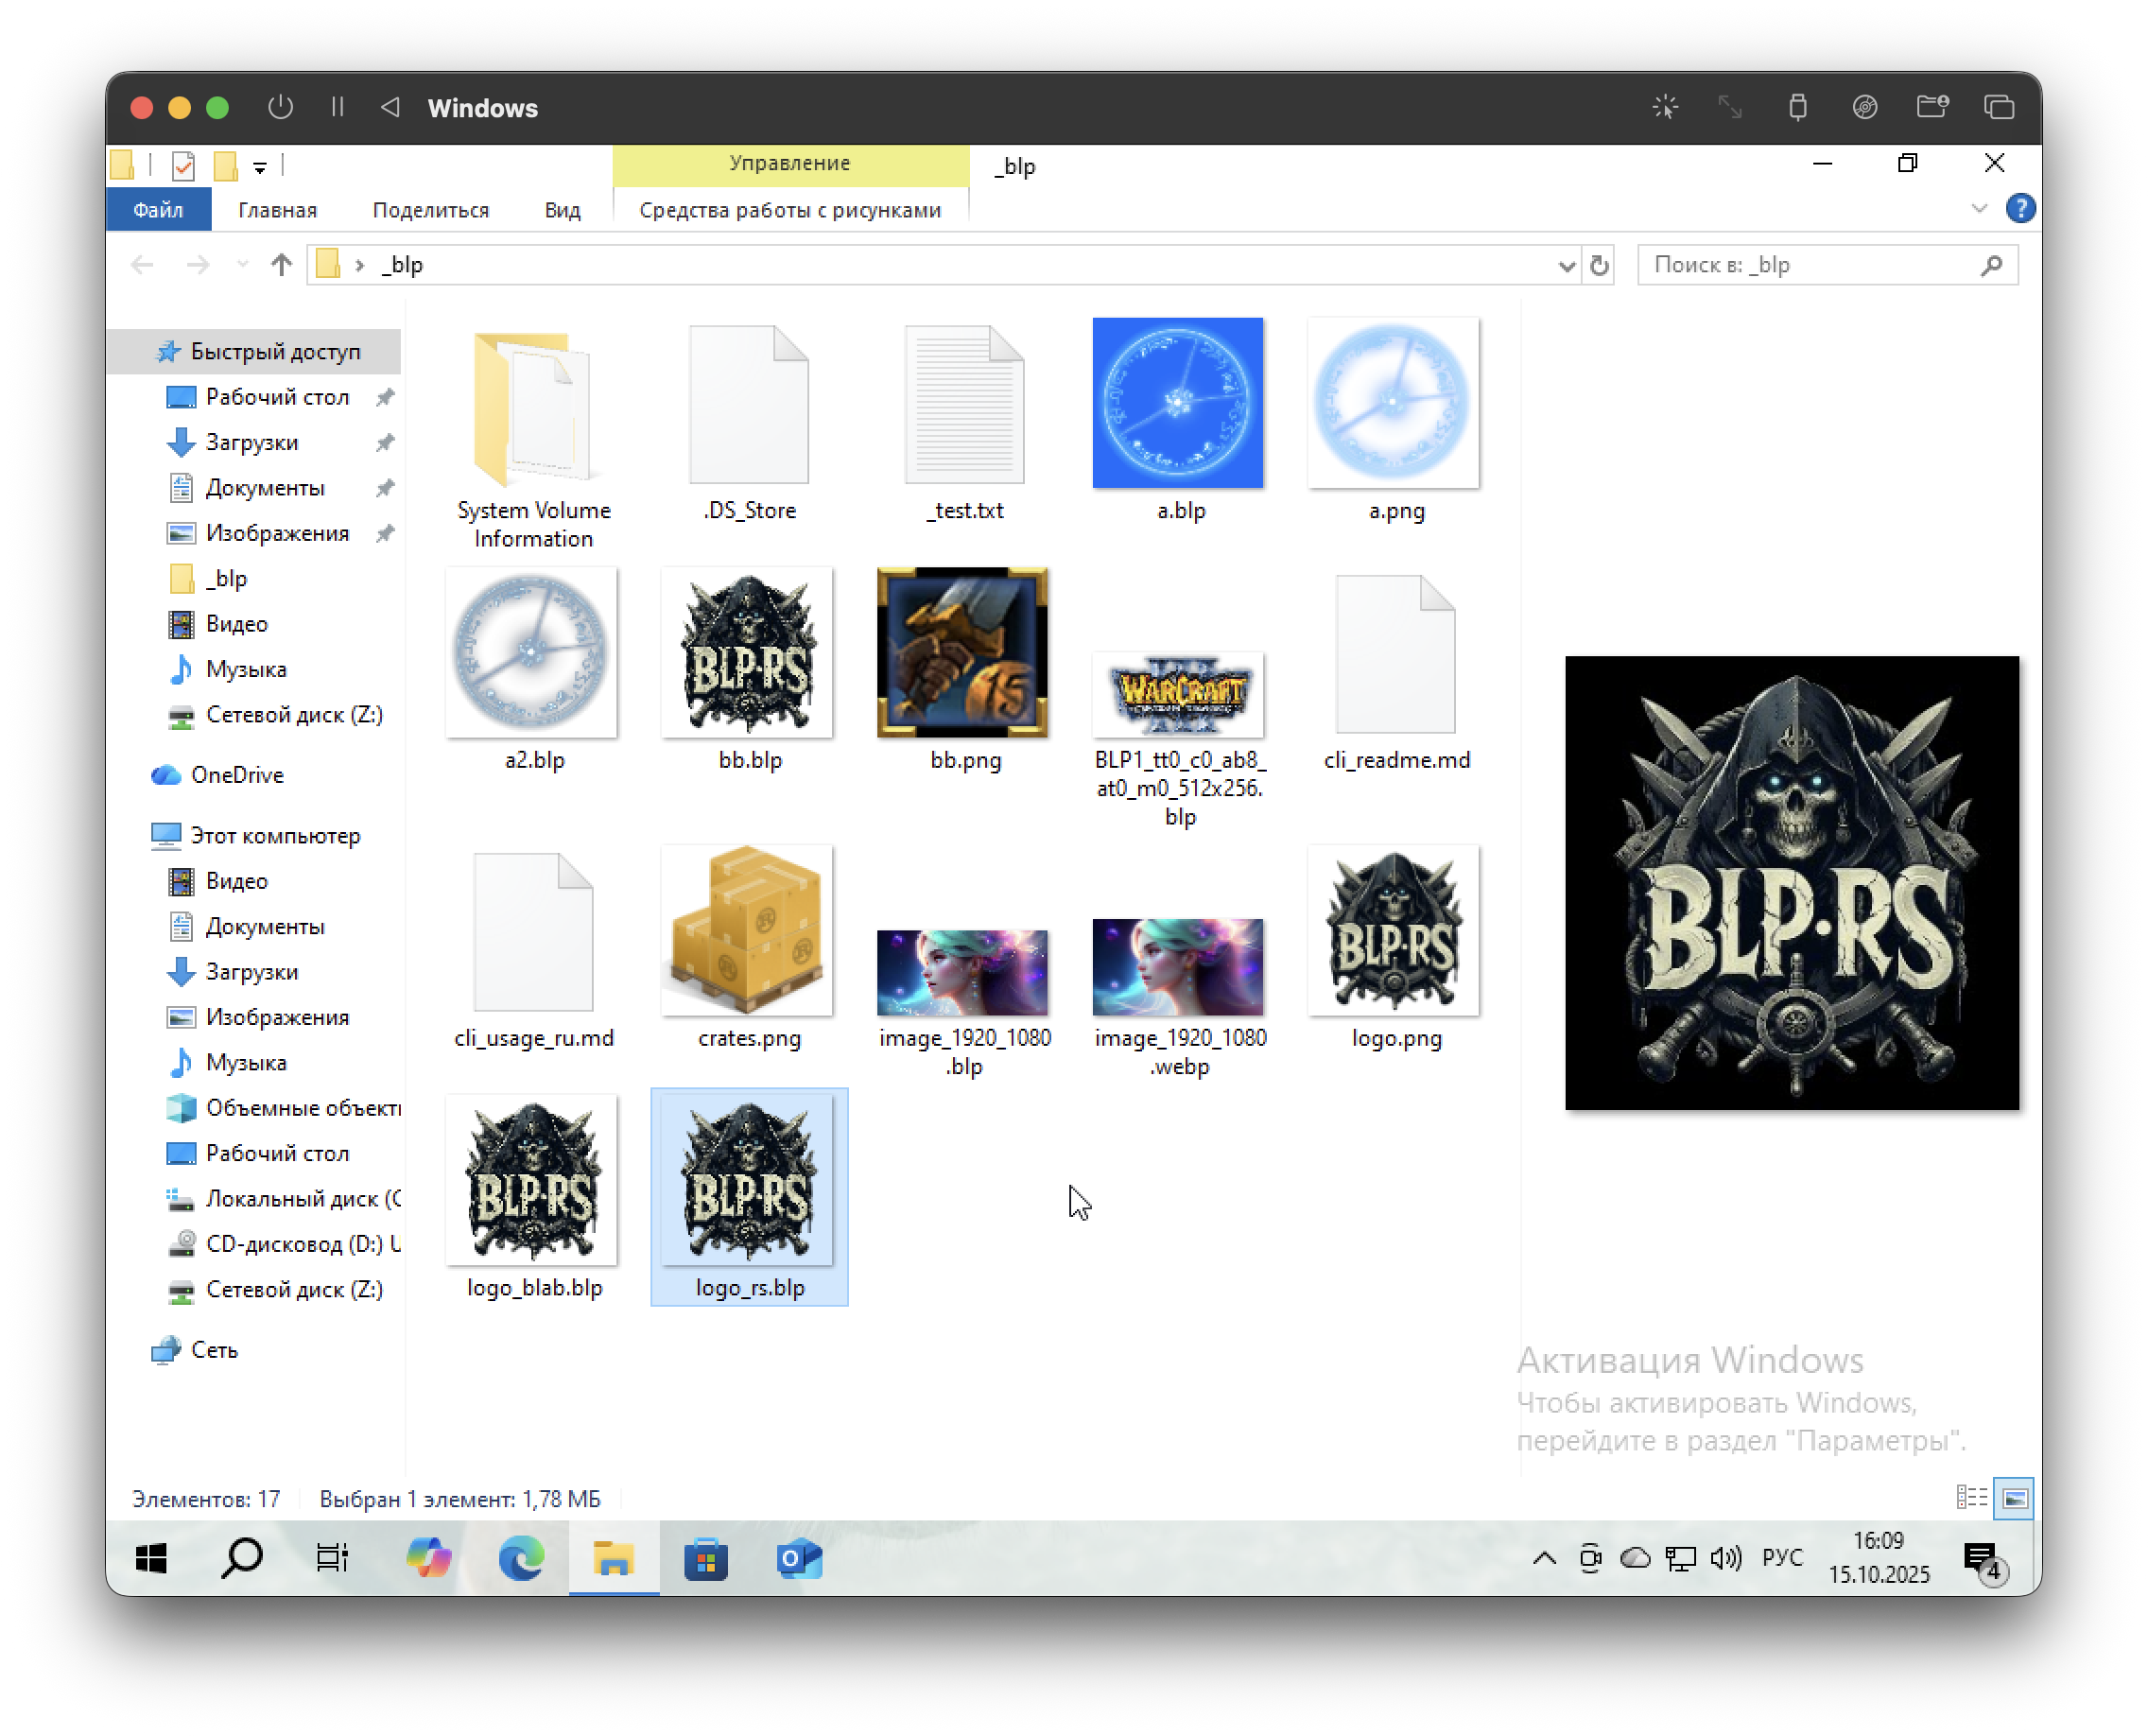Open Microsoft Store from the taskbar
The height and width of the screenshot is (1736, 2148).
coord(705,1559)
